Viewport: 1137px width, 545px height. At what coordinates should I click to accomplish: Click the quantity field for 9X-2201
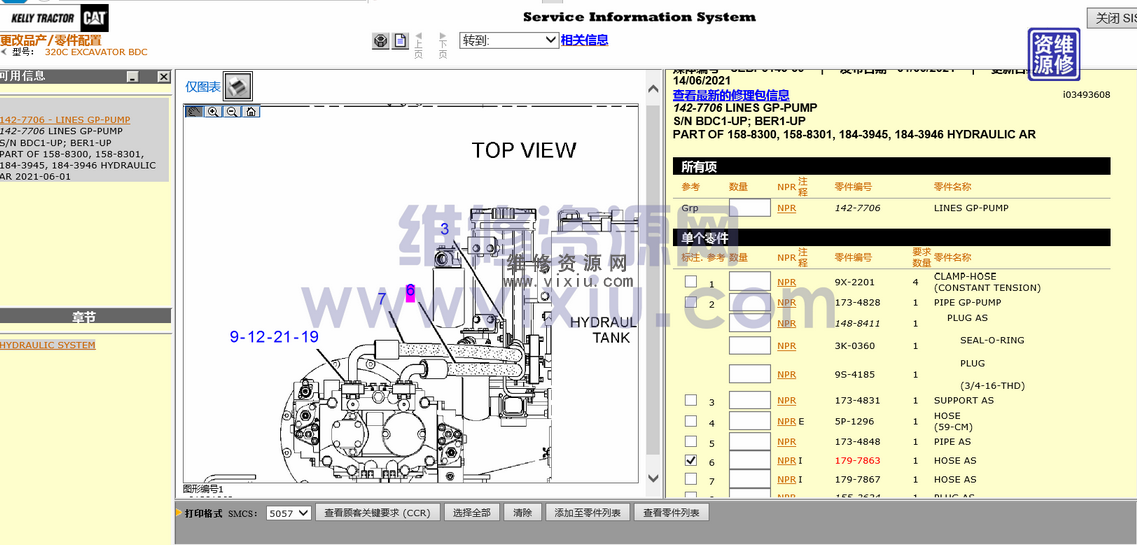tap(749, 282)
